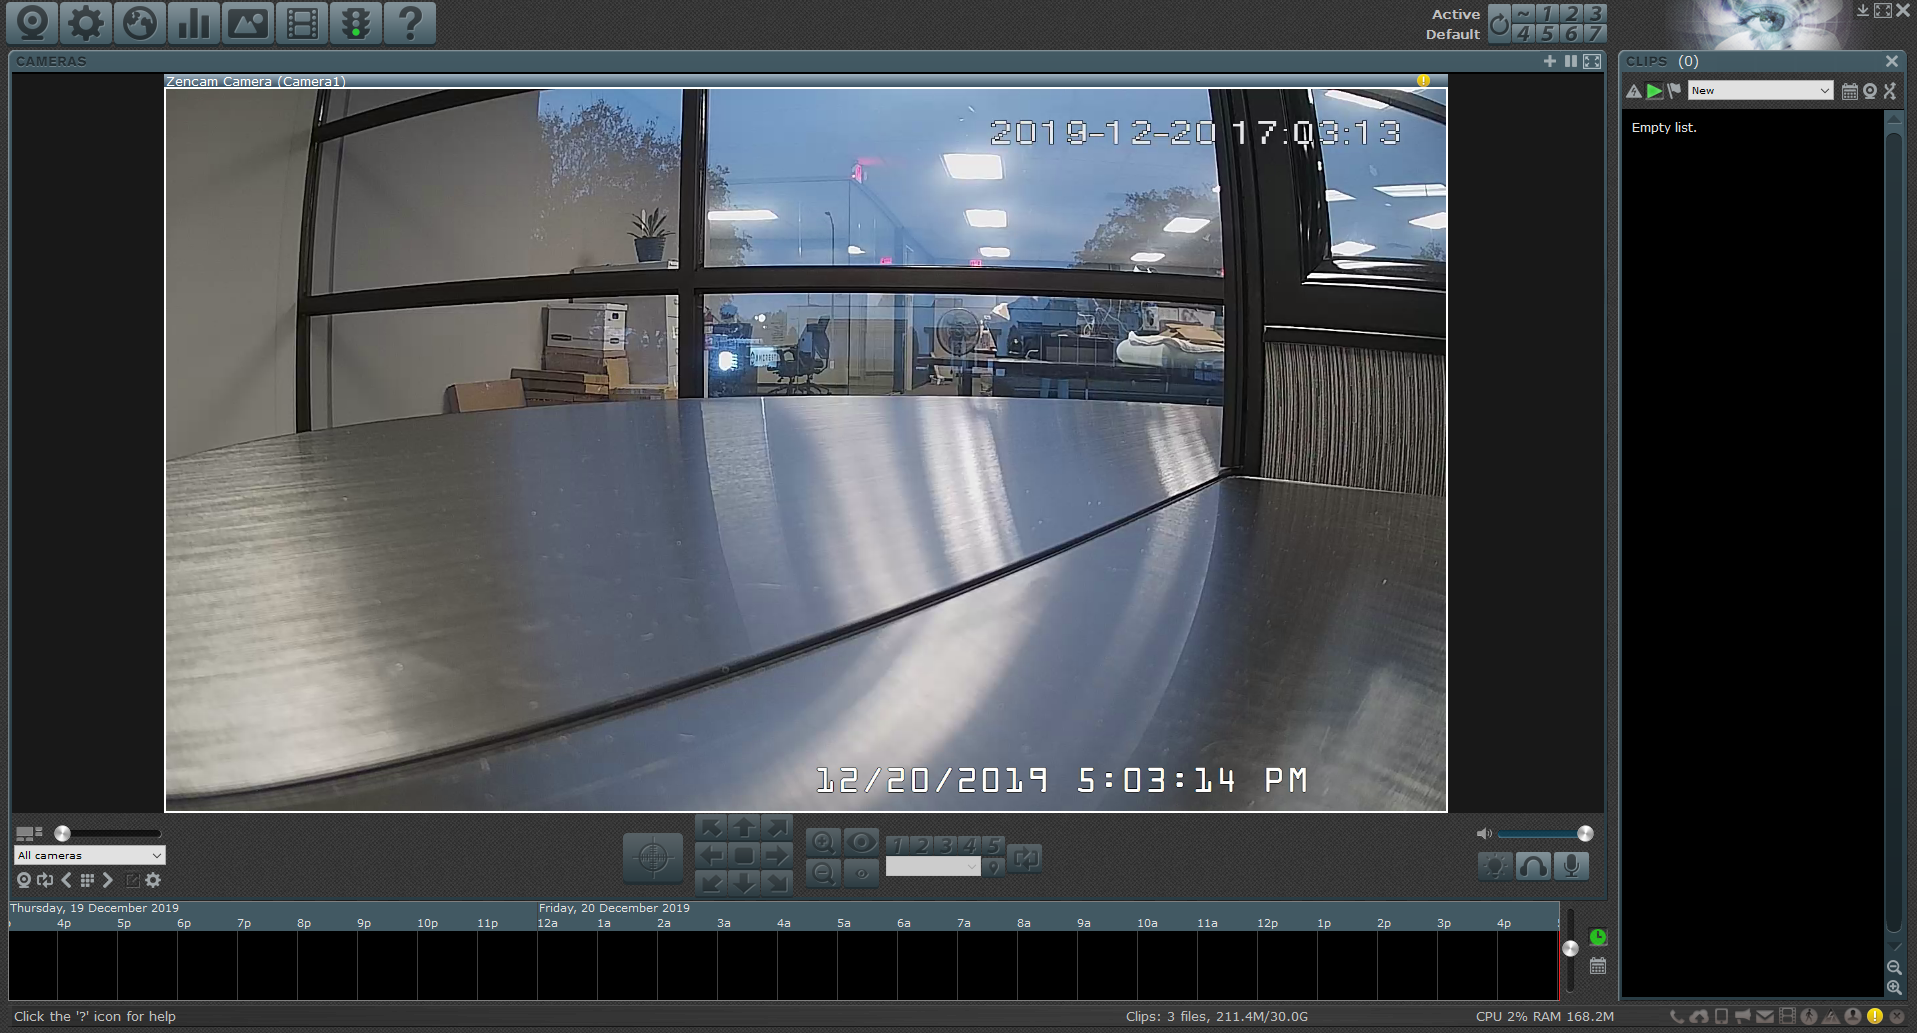Click the PTZ up arrow button
Viewport: 1917px width, 1033px height.
pyautogui.click(x=743, y=828)
